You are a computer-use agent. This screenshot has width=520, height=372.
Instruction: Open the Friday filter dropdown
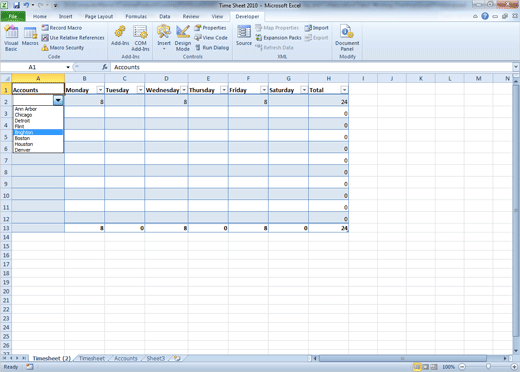click(264, 90)
